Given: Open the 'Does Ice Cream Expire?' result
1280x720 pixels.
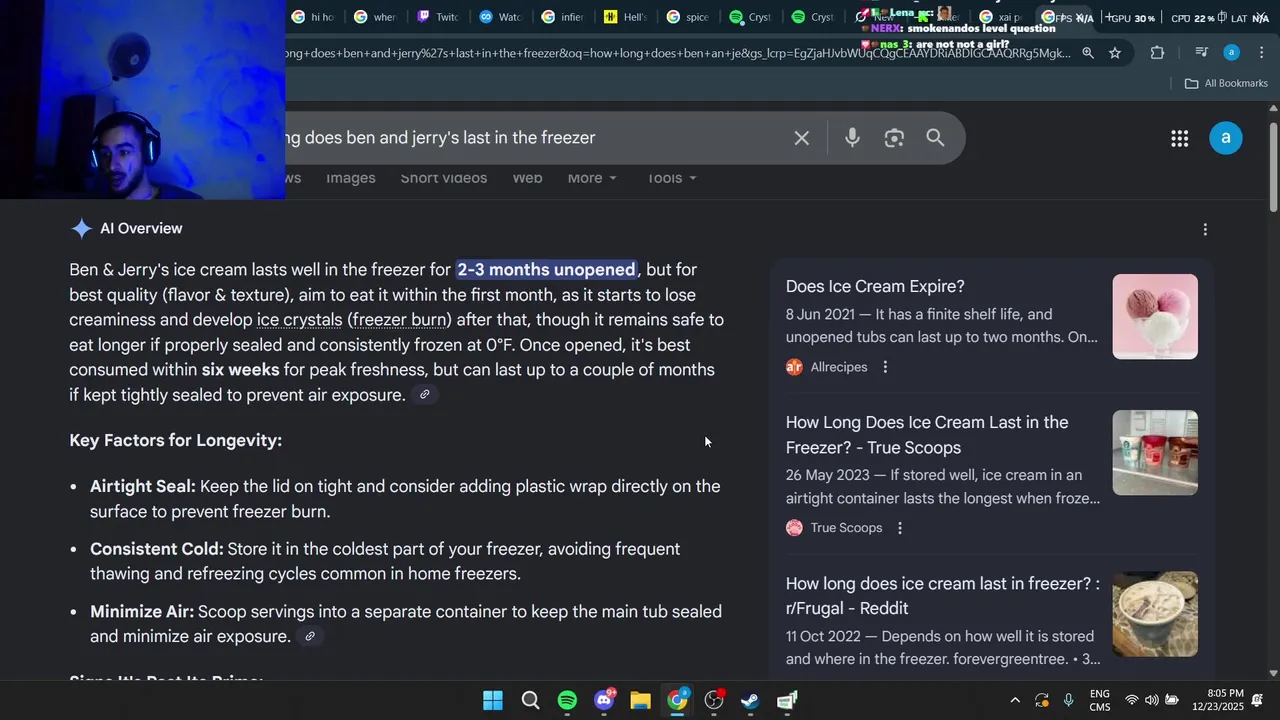Looking at the screenshot, I should [875, 287].
